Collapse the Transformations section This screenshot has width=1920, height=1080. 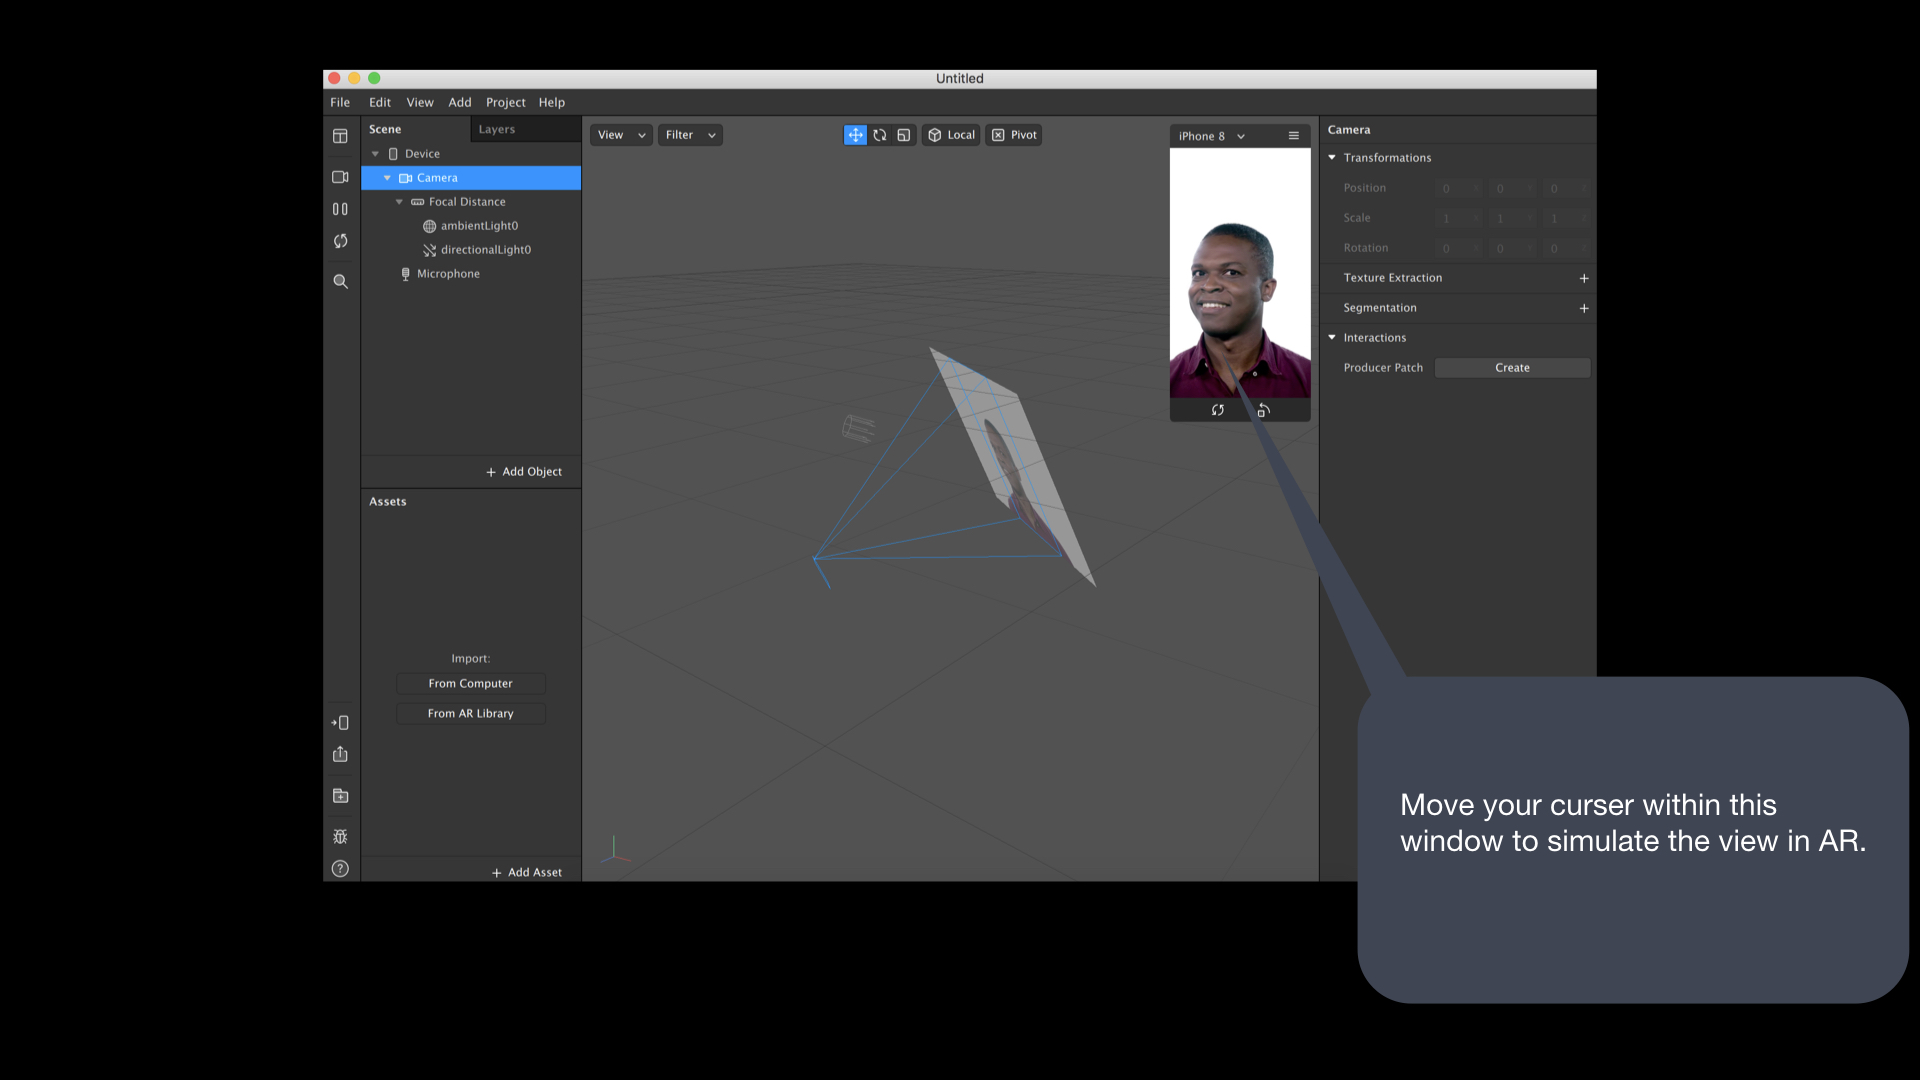click(1332, 158)
